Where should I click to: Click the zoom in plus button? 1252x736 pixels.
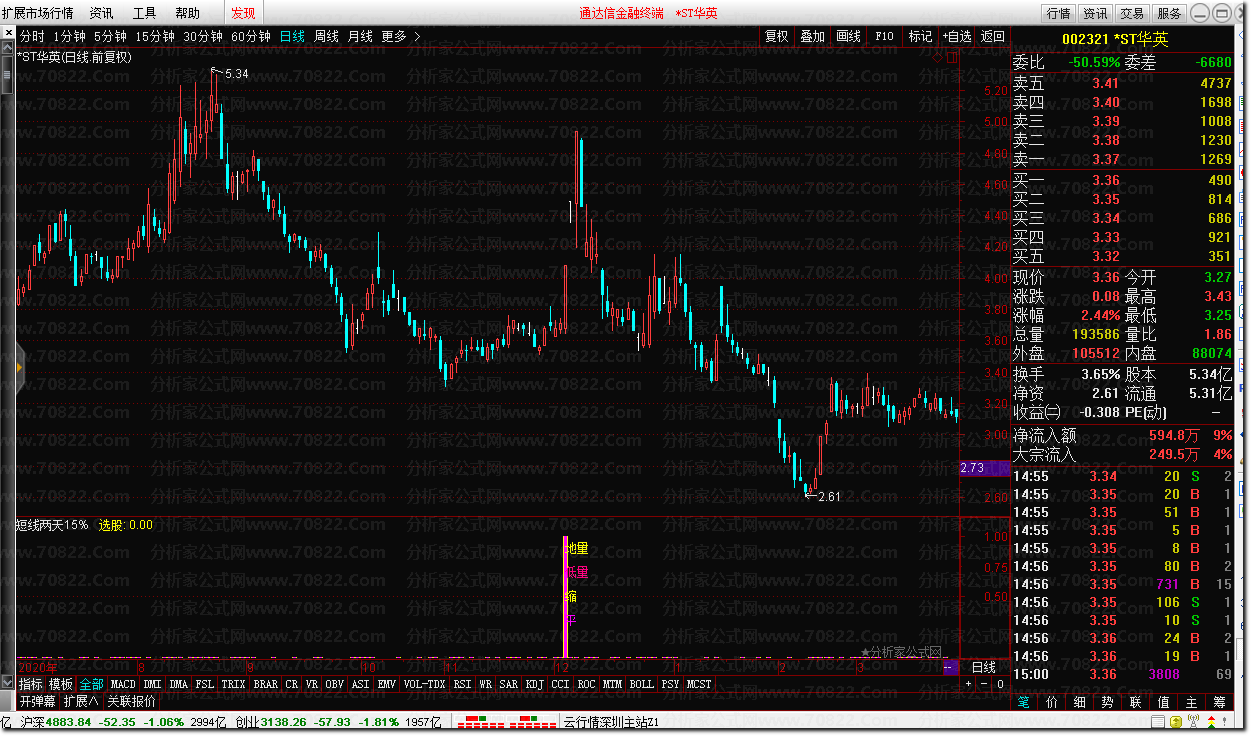click(x=967, y=684)
